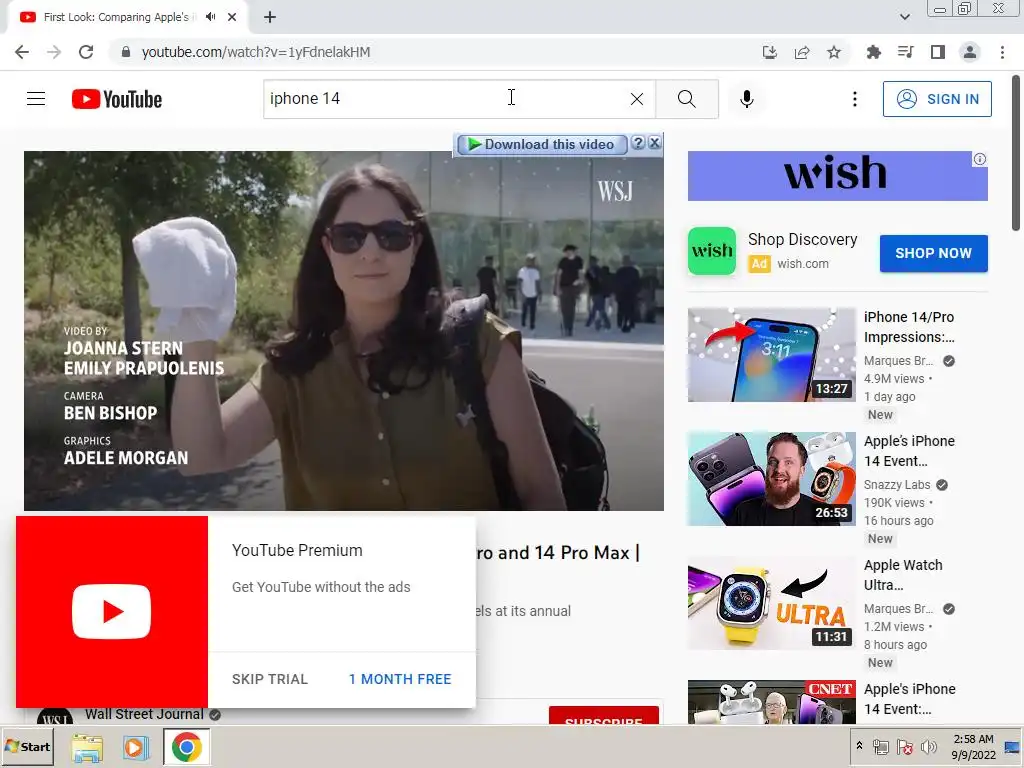Install app via address bar download icon
Image resolution: width=1024 pixels, height=768 pixels.
[x=770, y=52]
